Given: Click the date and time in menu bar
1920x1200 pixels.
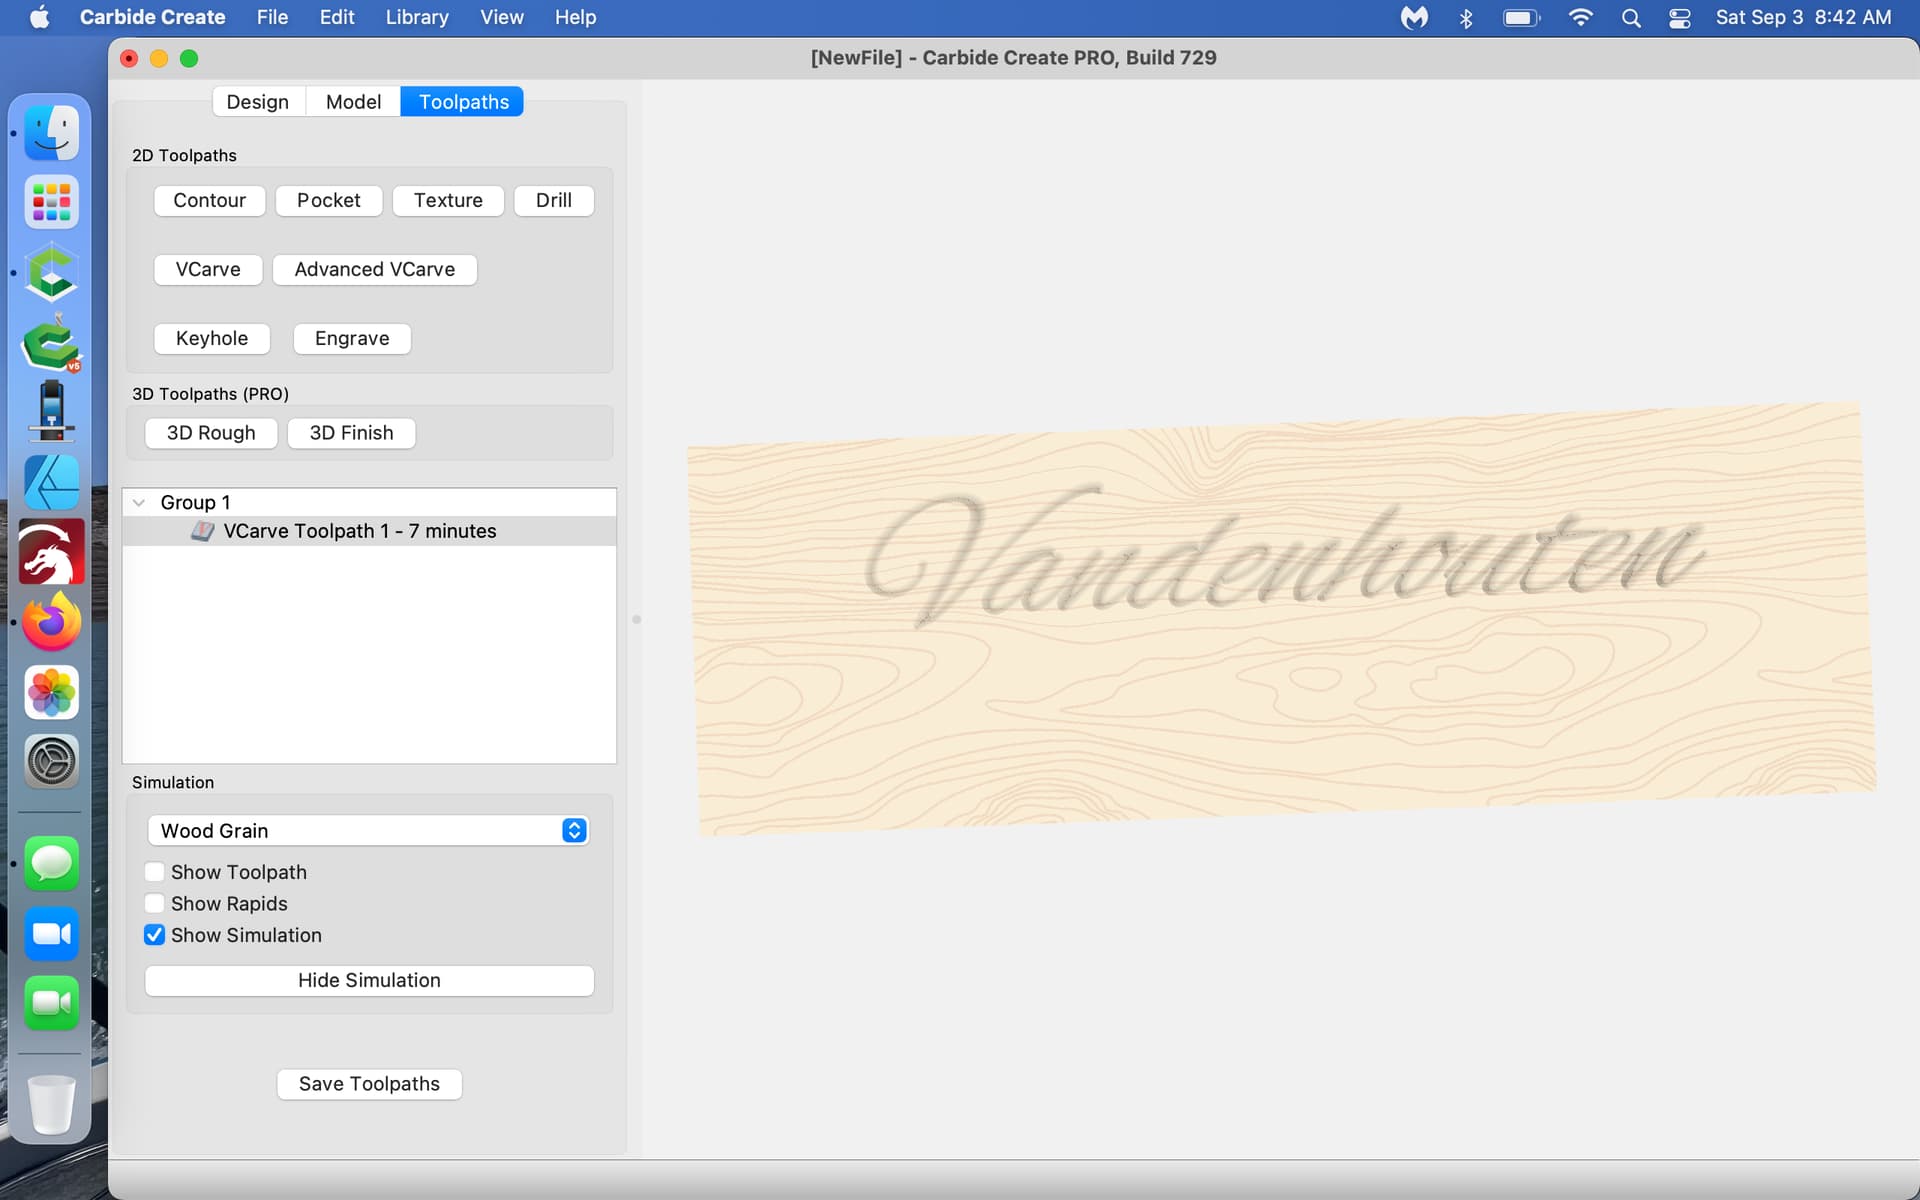Looking at the screenshot, I should (1803, 17).
